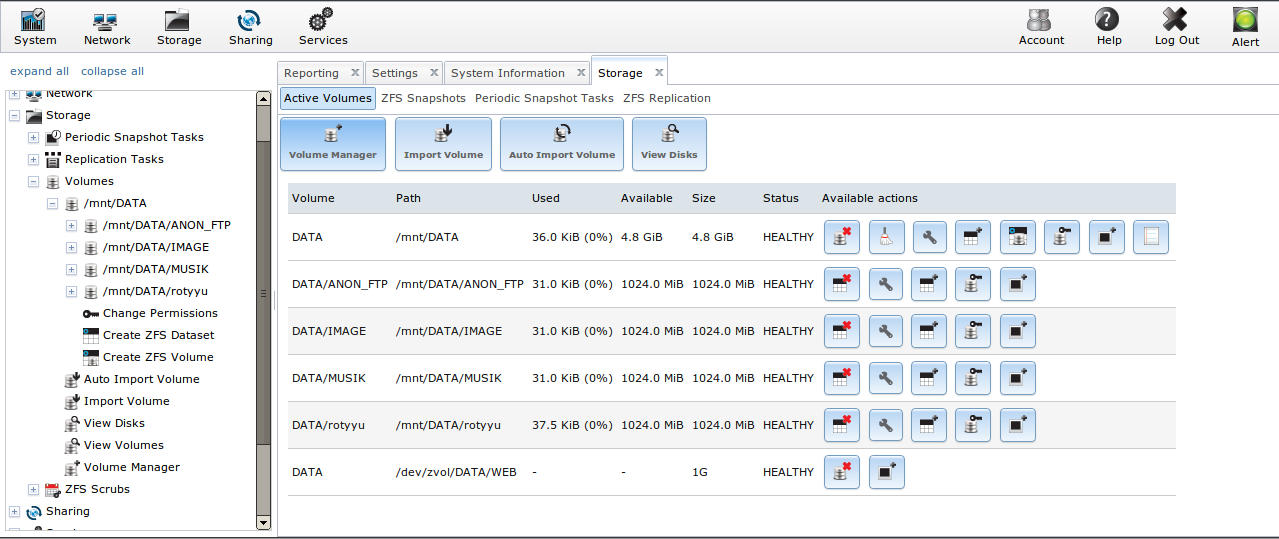Select Create ZFS Volume in sidebar tree
This screenshot has width=1279, height=539.
[x=158, y=357]
